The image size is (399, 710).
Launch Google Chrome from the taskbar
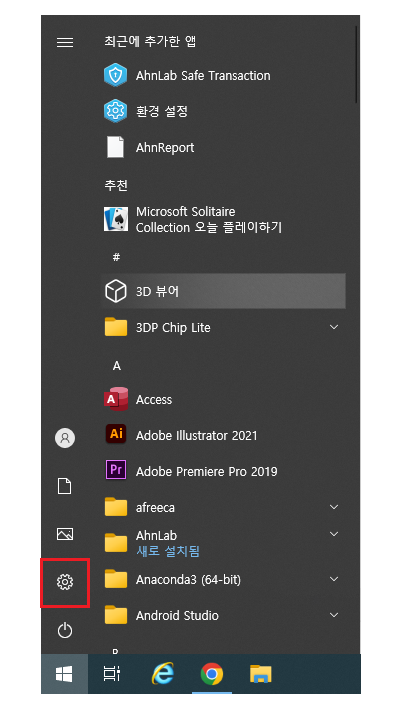coord(212,675)
